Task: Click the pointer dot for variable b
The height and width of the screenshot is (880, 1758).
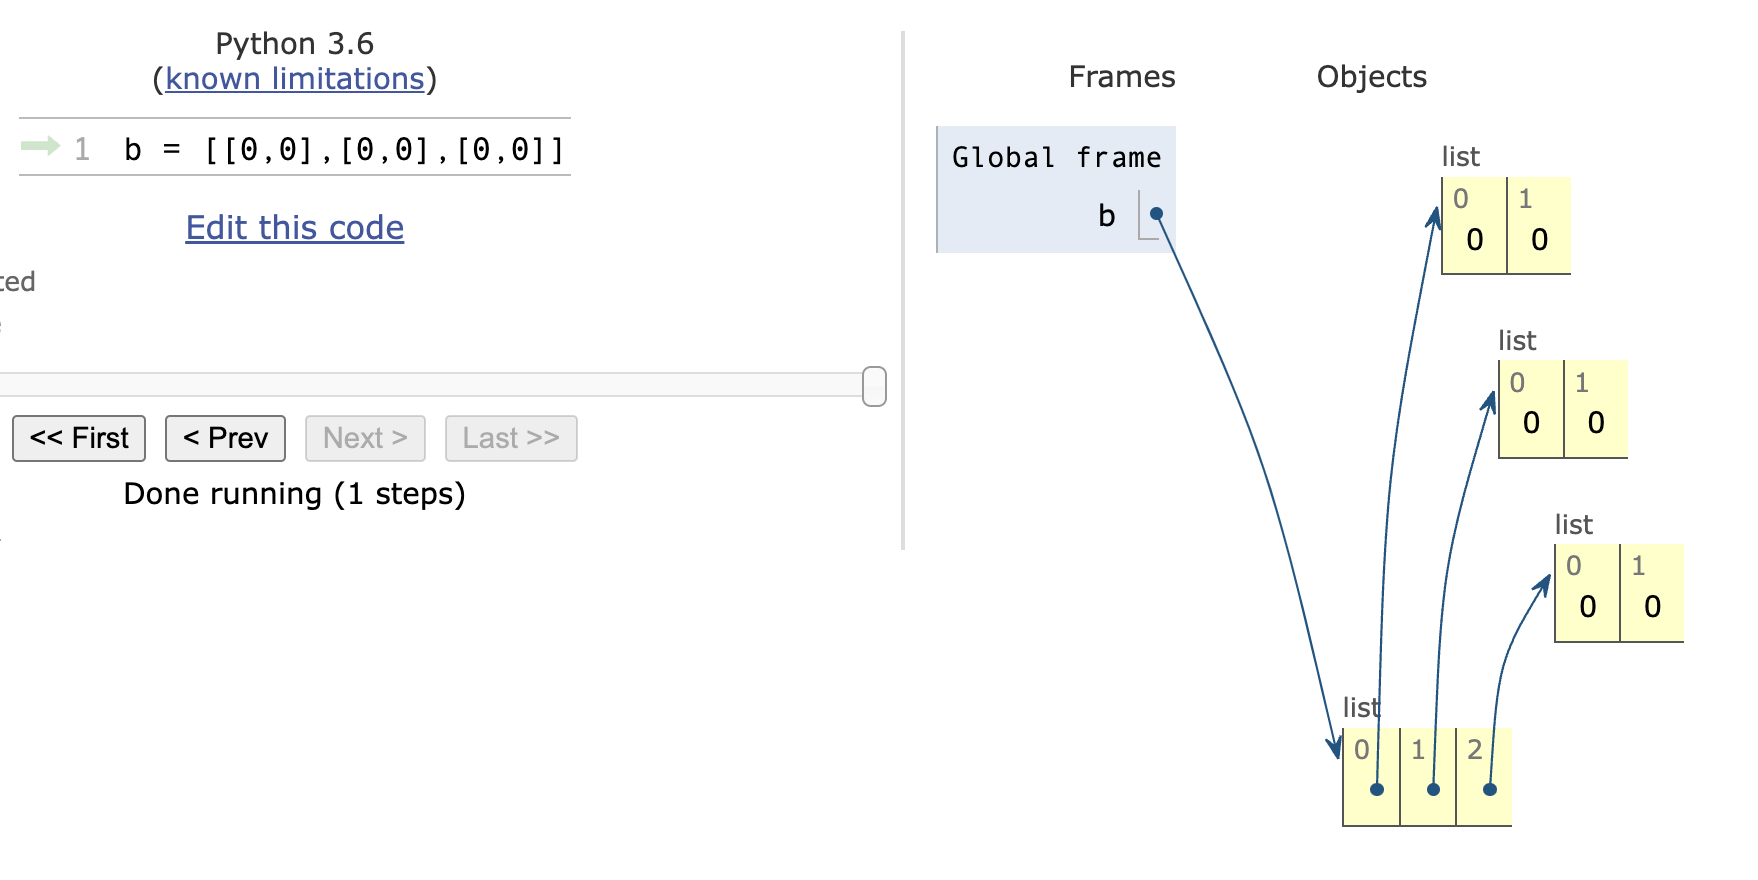Action: pyautogui.click(x=1156, y=213)
